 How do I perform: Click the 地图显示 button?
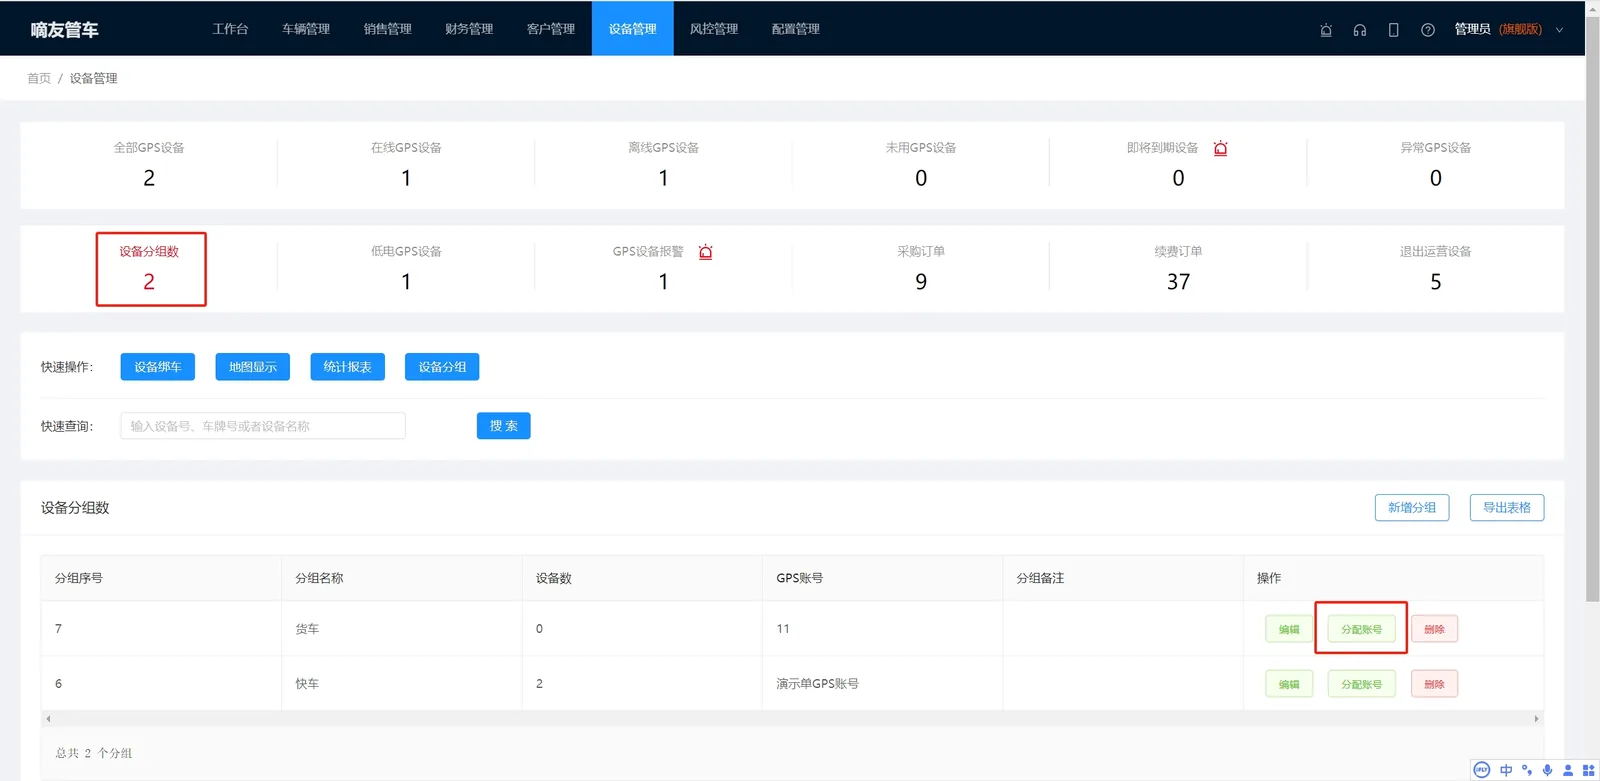253,367
